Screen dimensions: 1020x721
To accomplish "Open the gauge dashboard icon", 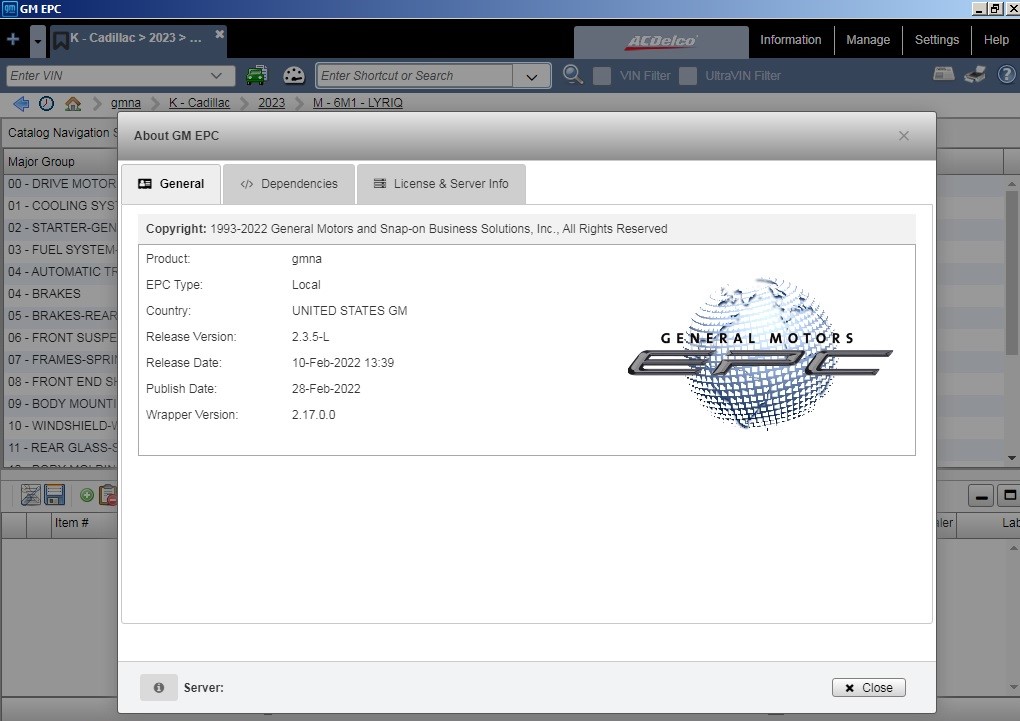I will 294,75.
